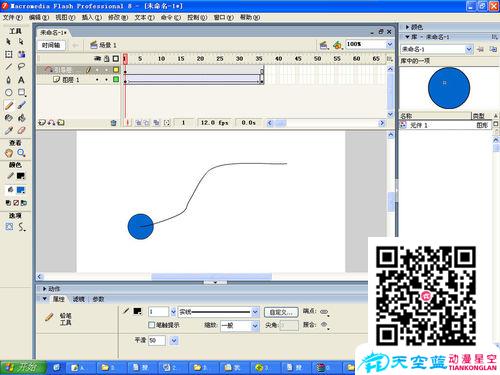This screenshot has height=375, width=500.
Task: Click the delete layer trash icon
Action: pyautogui.click(x=114, y=123)
